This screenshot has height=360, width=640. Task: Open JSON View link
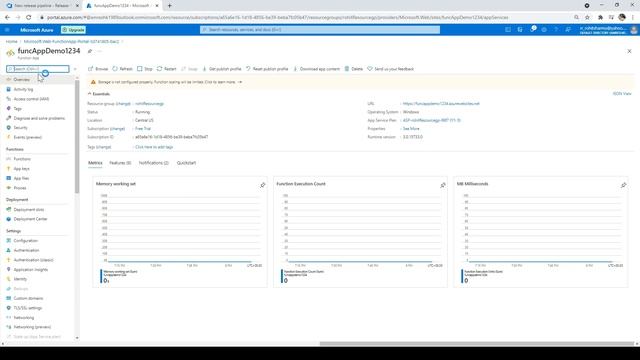click(x=622, y=94)
